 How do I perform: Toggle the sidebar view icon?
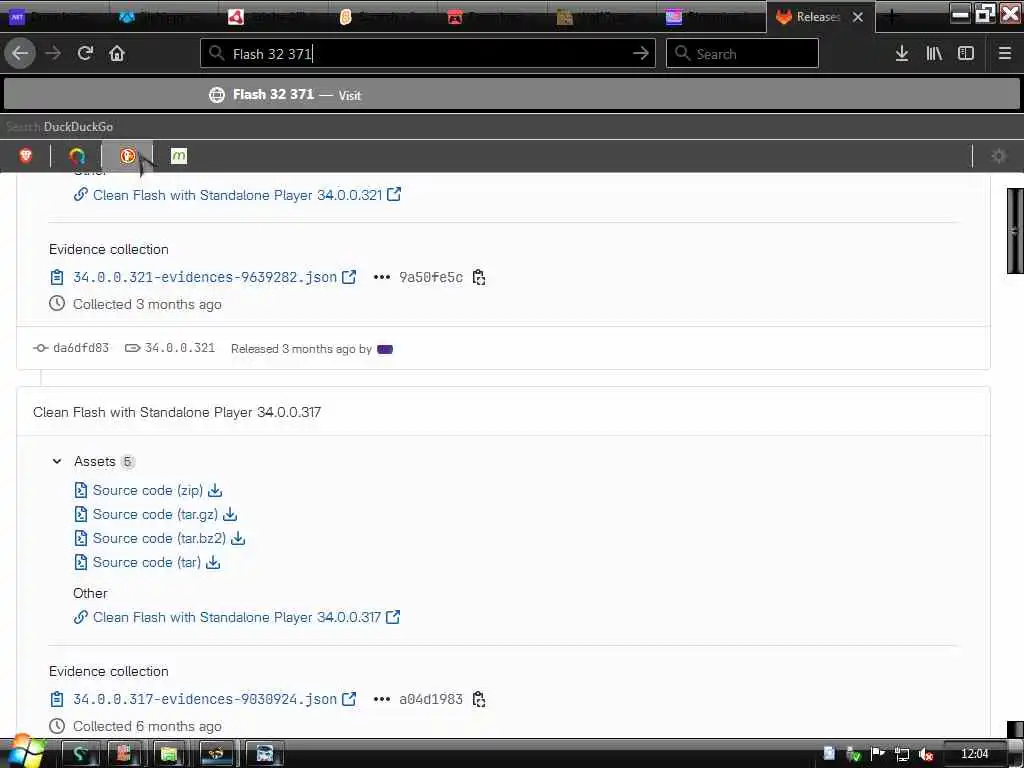tap(966, 54)
